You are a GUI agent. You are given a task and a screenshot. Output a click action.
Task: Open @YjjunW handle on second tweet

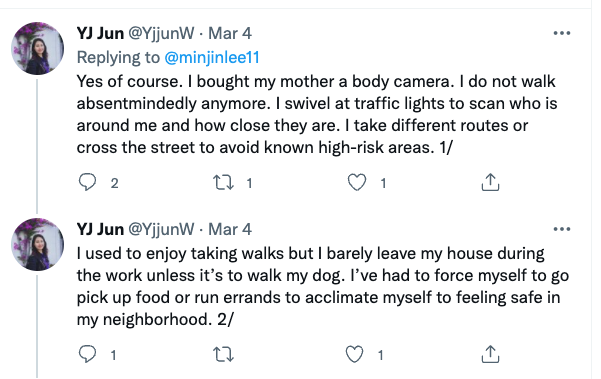(x=161, y=230)
